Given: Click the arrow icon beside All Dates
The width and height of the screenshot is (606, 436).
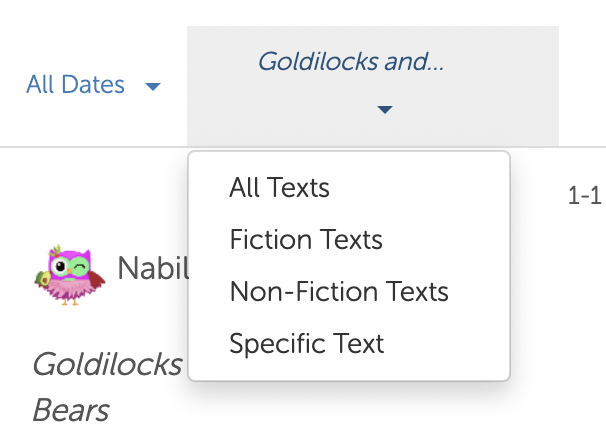Looking at the screenshot, I should (x=153, y=87).
